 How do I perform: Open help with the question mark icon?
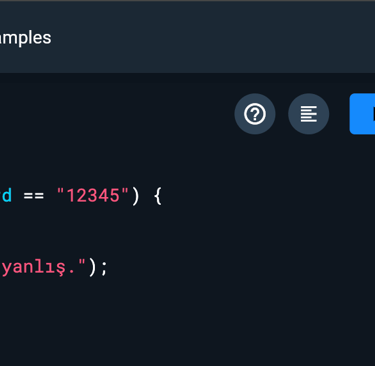click(x=255, y=114)
